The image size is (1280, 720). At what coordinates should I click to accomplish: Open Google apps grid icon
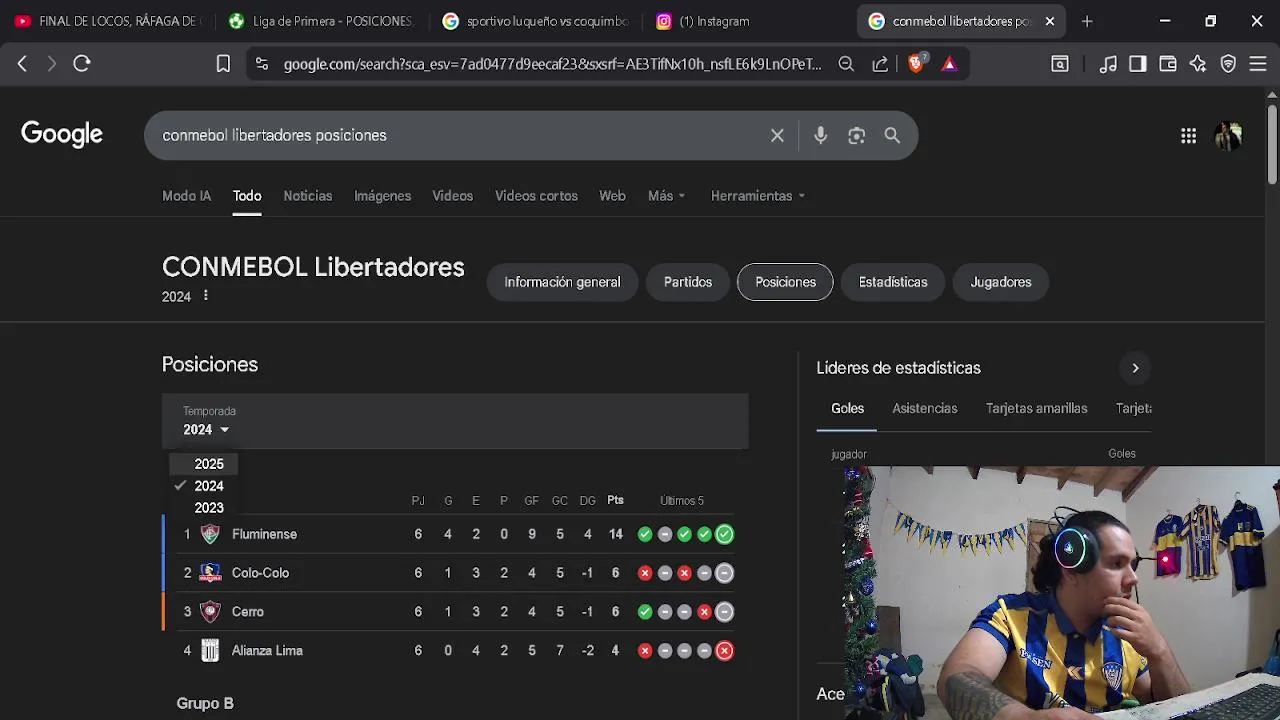tap(1188, 136)
